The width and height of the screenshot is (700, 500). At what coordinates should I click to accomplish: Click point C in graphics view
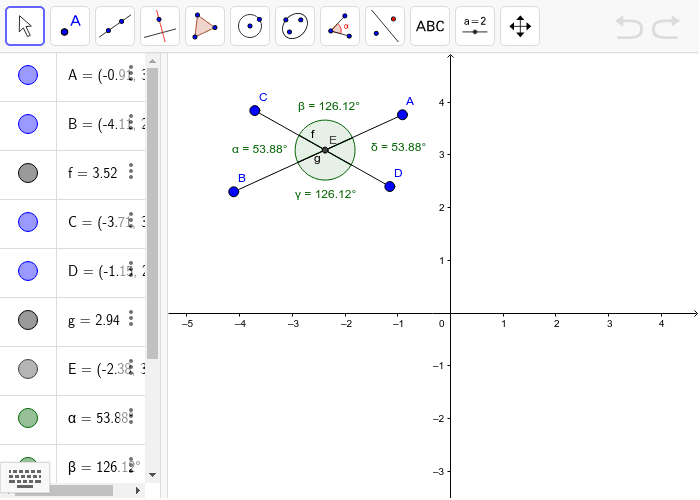pyautogui.click(x=254, y=110)
